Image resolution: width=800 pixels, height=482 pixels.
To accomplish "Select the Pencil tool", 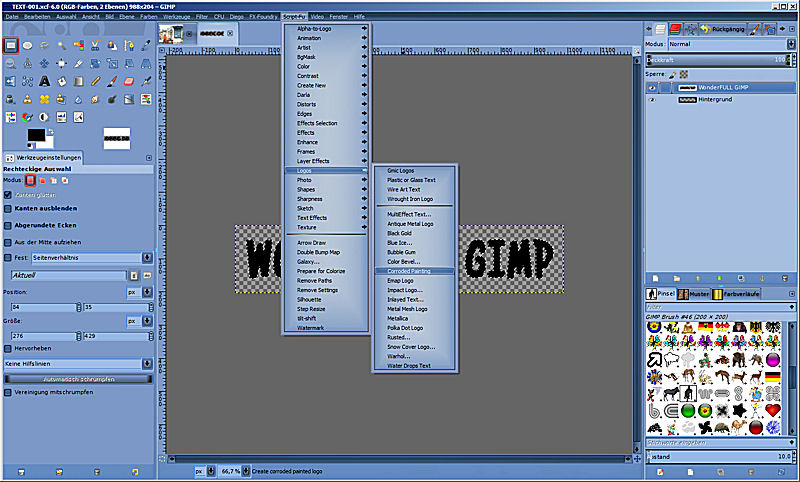I will [x=95, y=81].
